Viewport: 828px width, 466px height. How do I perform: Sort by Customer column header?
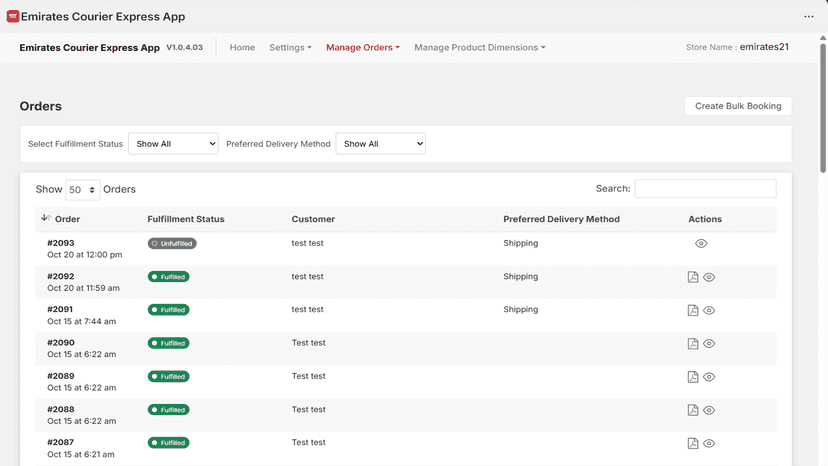click(x=313, y=219)
